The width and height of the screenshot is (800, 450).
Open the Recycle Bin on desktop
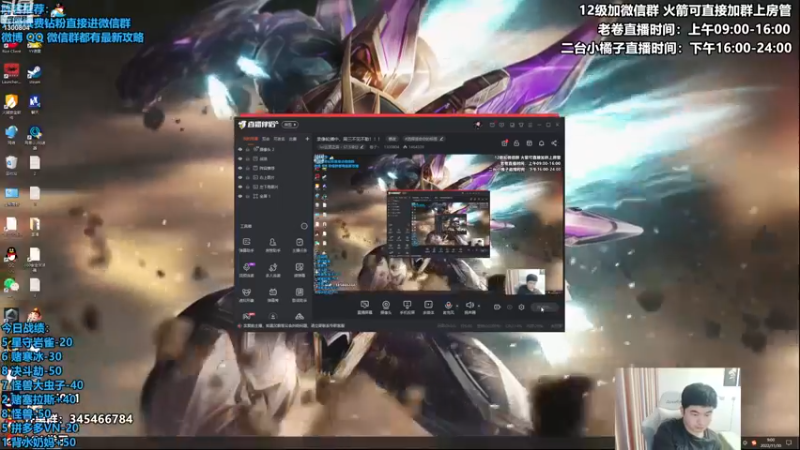(x=11, y=165)
